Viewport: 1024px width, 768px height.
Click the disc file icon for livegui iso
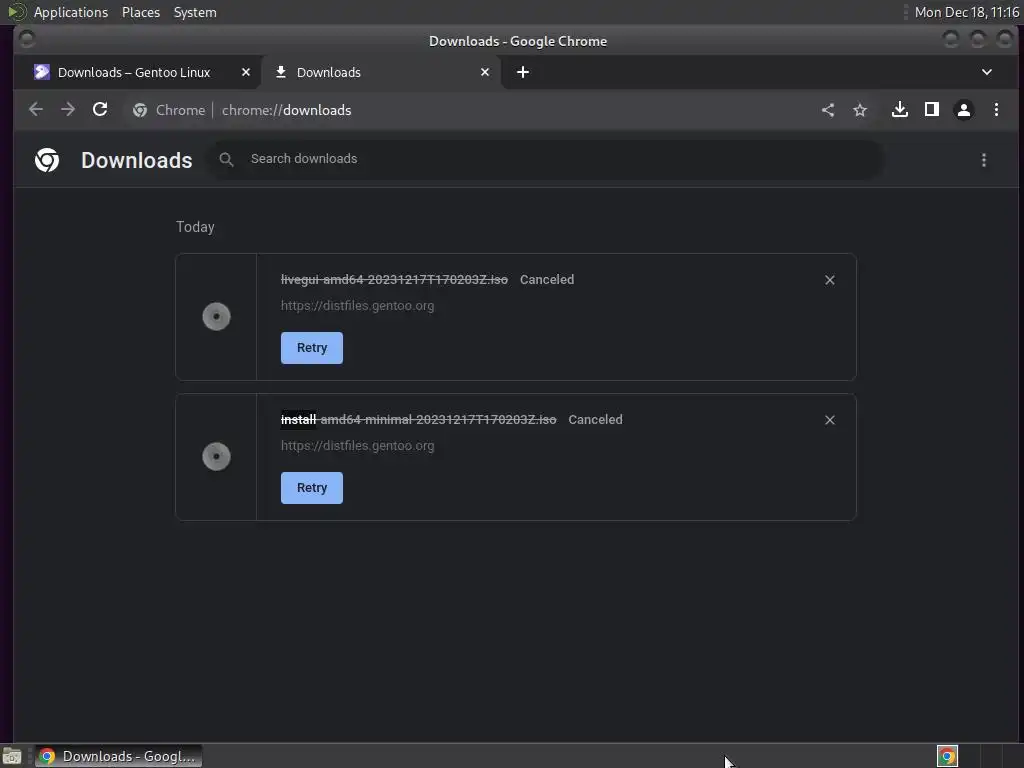pos(216,317)
